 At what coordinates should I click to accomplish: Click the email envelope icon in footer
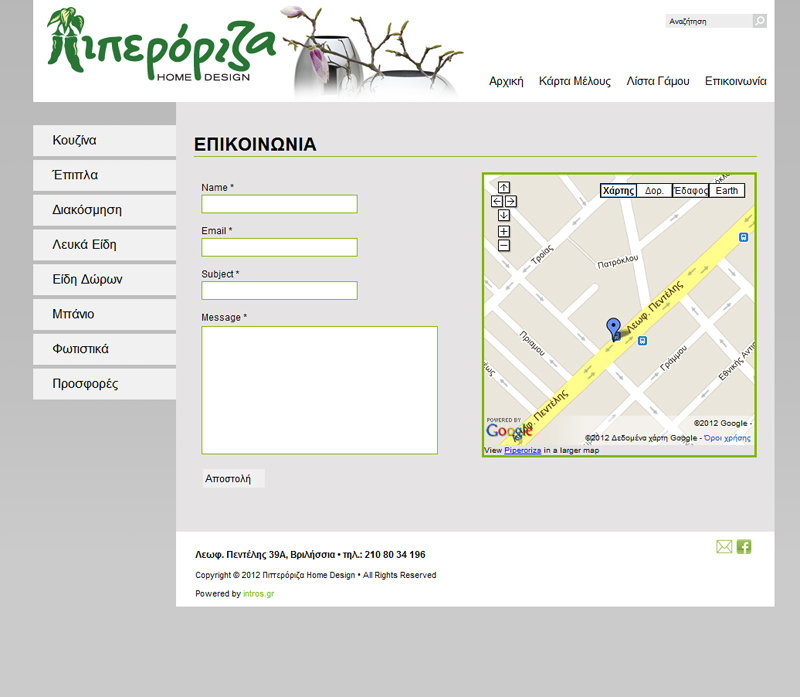(724, 546)
